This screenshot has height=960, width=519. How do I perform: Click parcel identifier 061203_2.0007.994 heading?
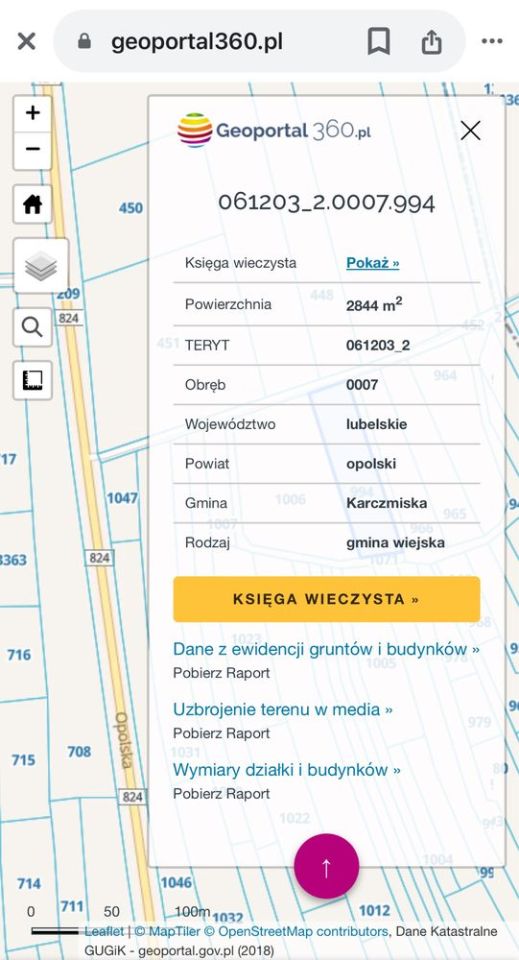click(326, 203)
